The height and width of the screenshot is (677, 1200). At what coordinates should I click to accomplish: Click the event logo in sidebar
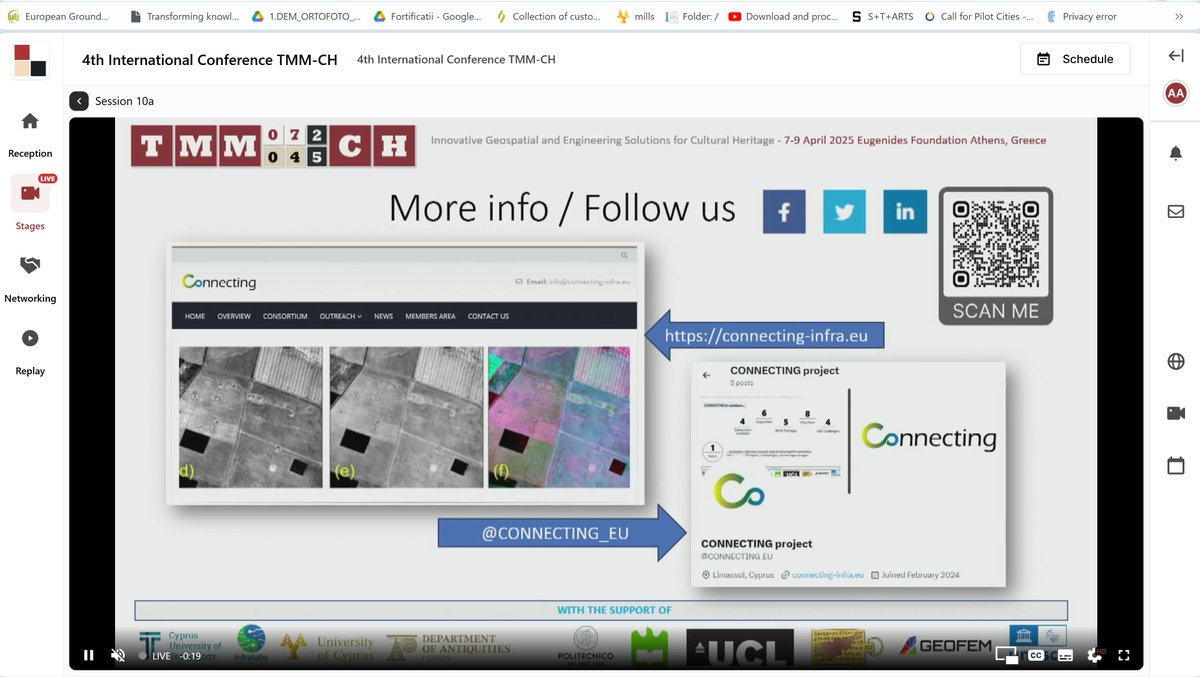[x=30, y=60]
